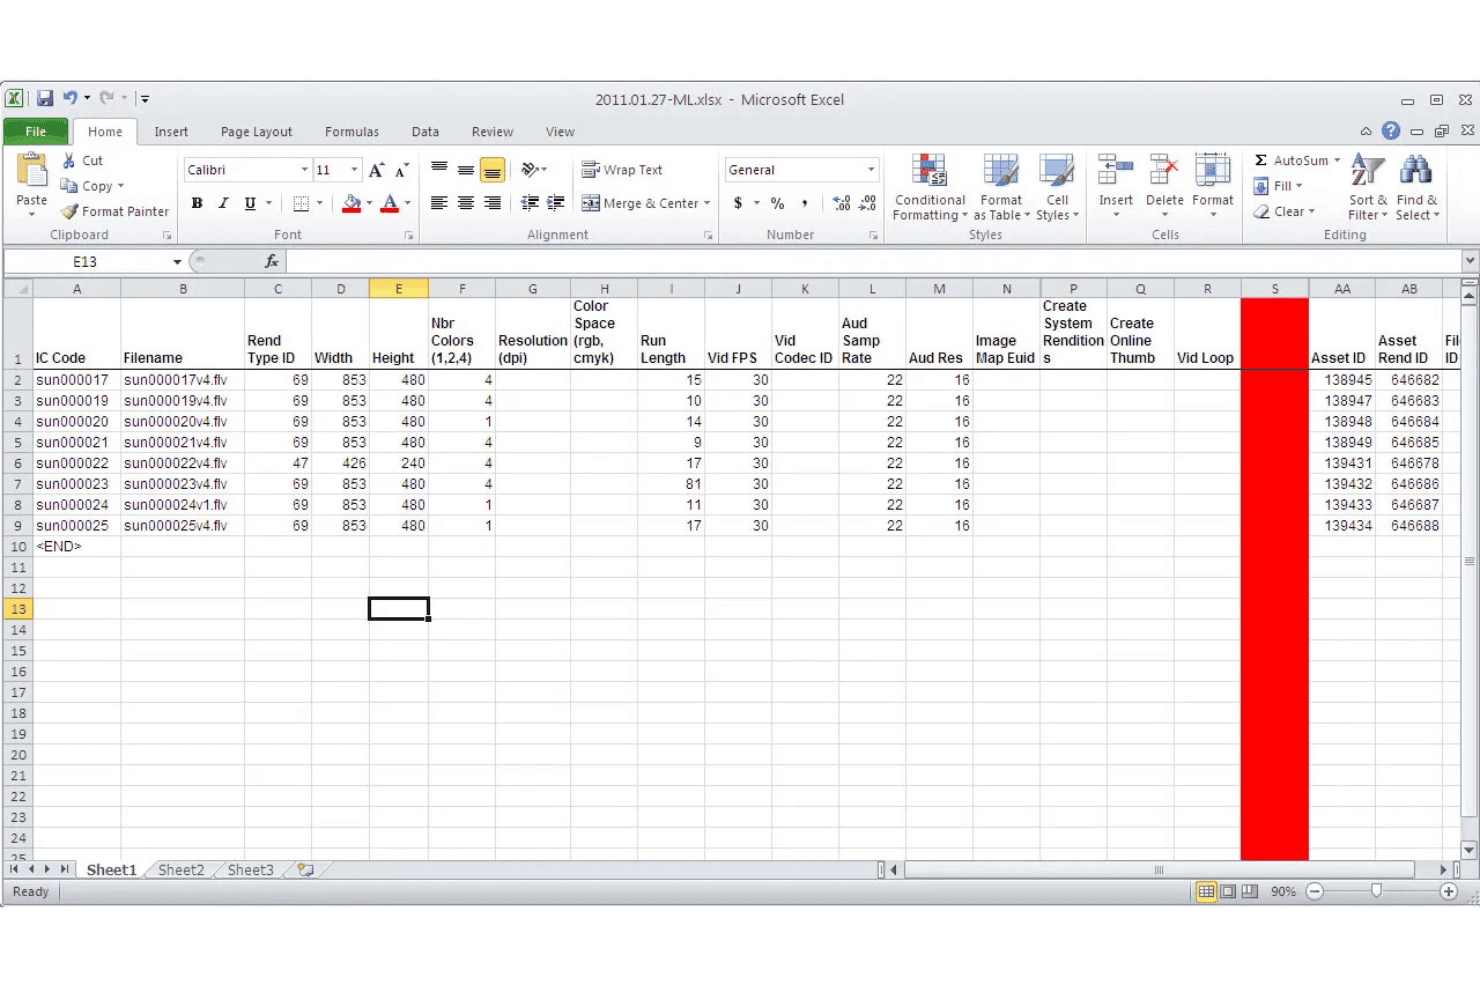This screenshot has width=1480, height=987.
Task: Open the File tab
Action: click(36, 131)
